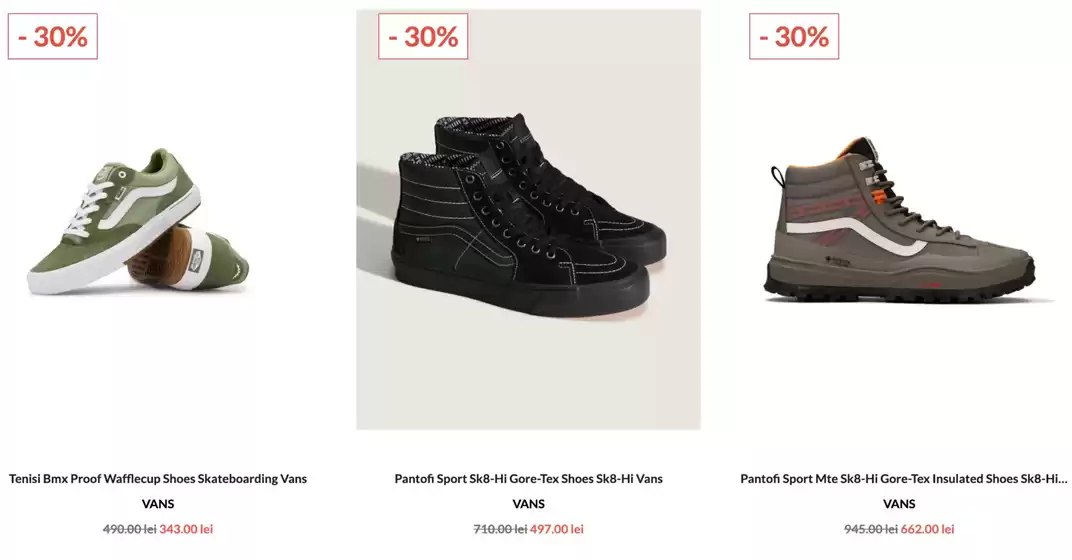This screenshot has height=560, width=1072.
Task: Open Pantofi Sport Mte Sk8-Hi Gore-Tex Insulated title
Action: click(x=903, y=479)
